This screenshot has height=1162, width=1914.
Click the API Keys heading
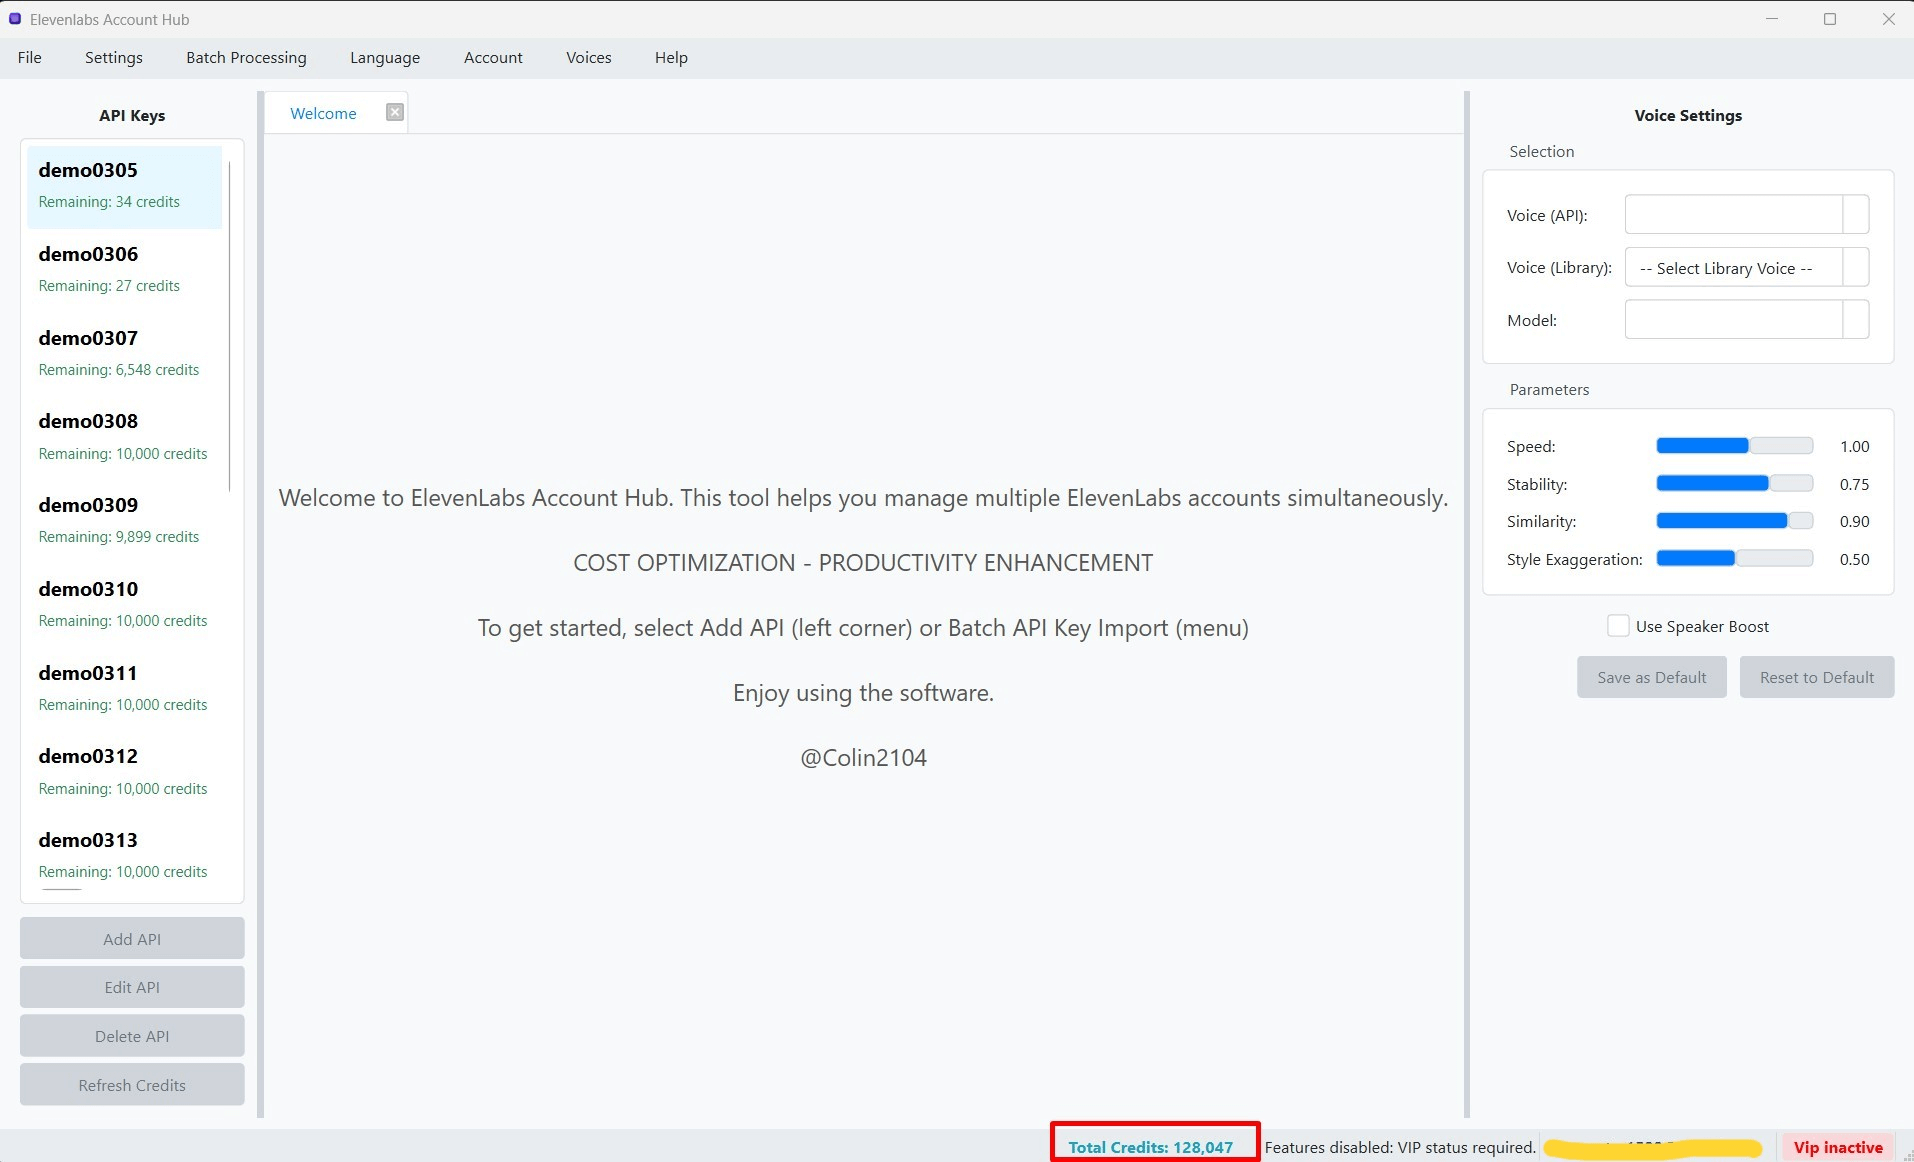(132, 115)
